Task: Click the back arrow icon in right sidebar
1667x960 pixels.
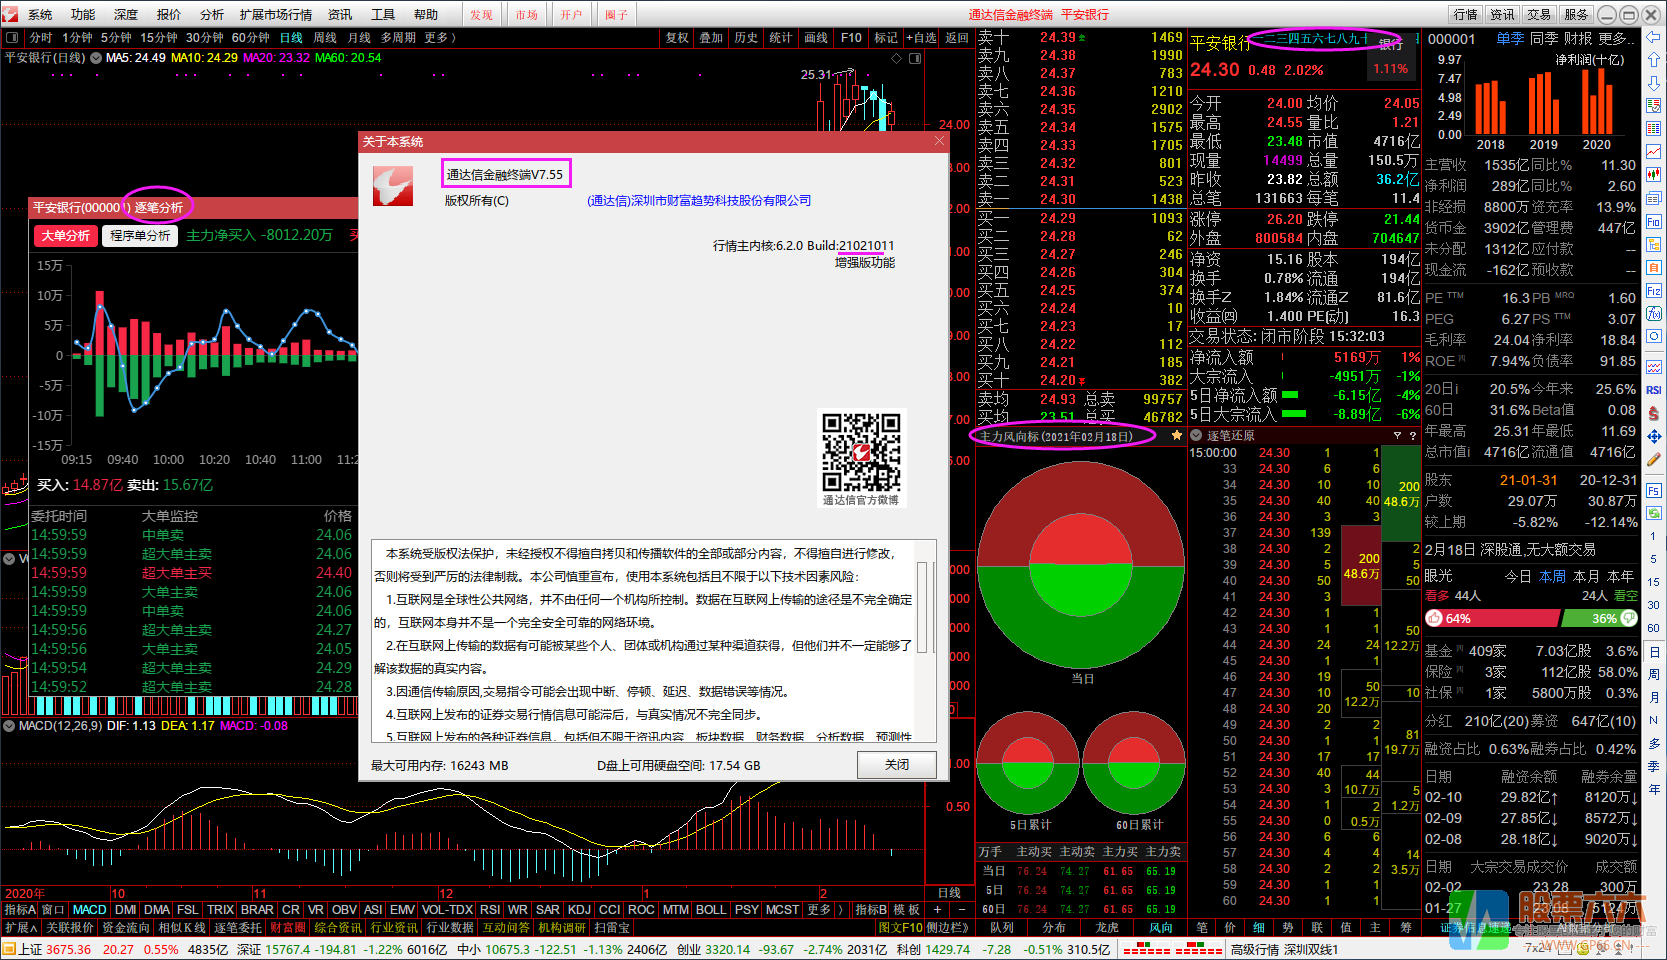Action: 1654,36
